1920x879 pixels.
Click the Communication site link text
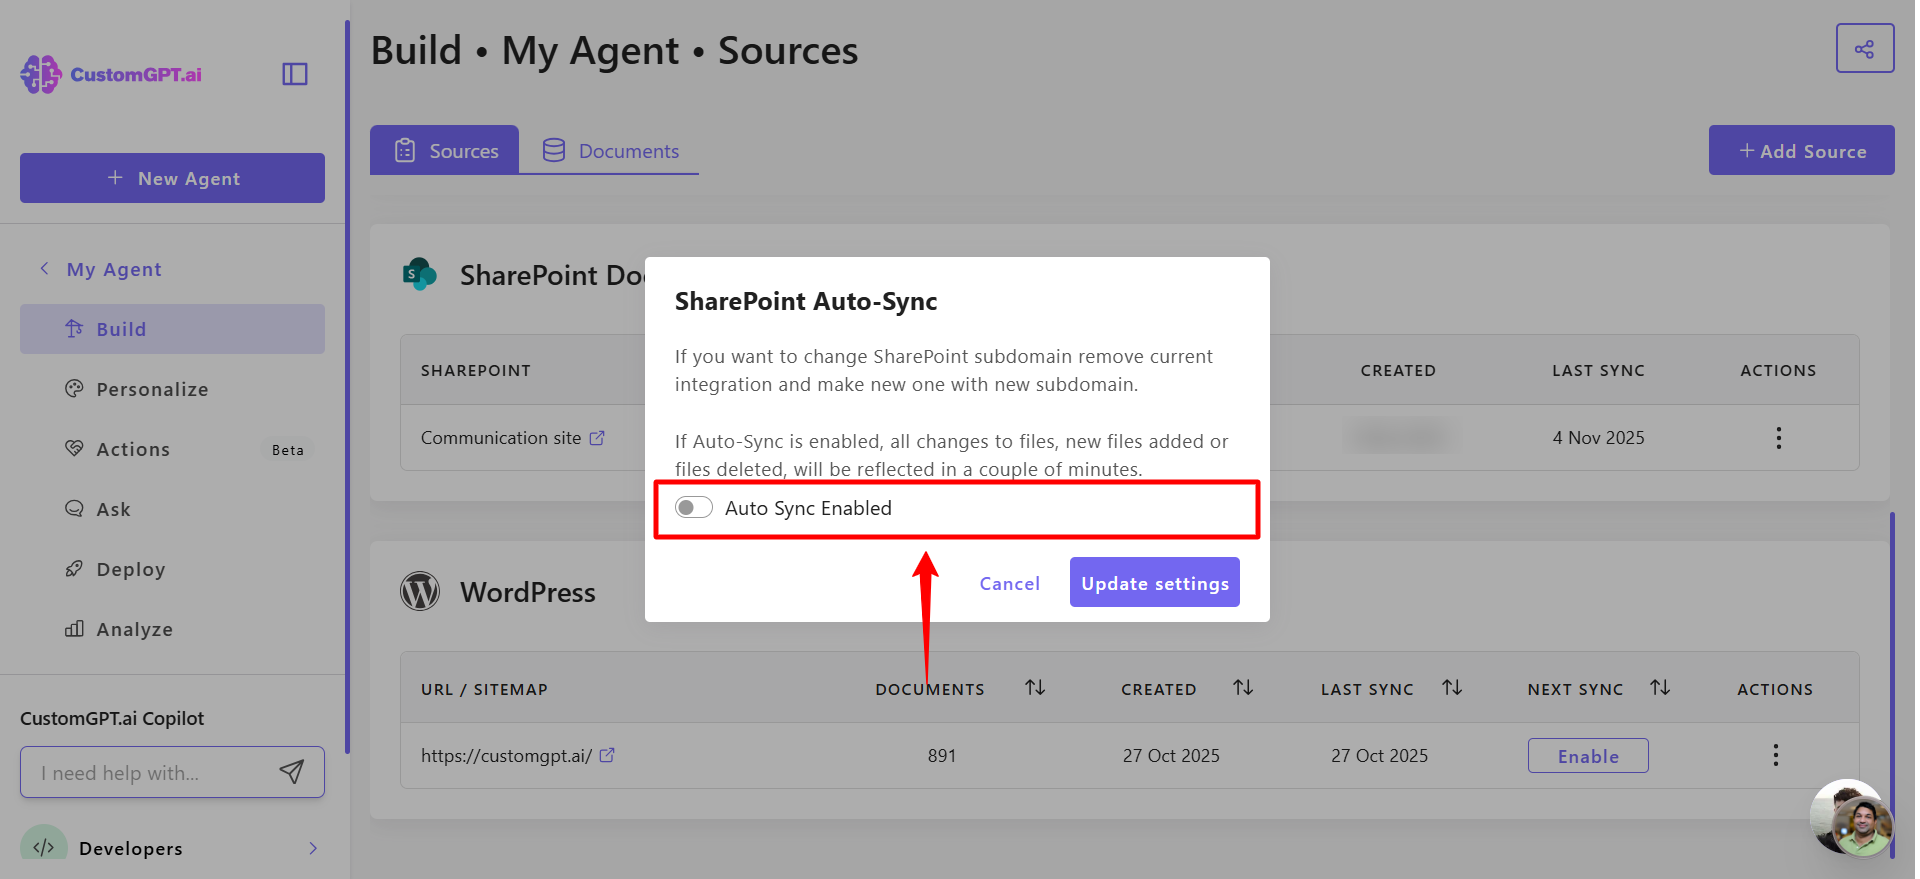pos(500,438)
